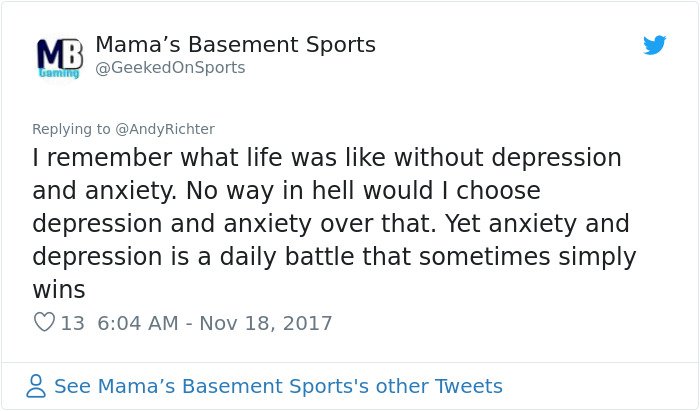Open the MB Gaming profile avatar
This screenshot has width=700, height=411.
tap(59, 58)
